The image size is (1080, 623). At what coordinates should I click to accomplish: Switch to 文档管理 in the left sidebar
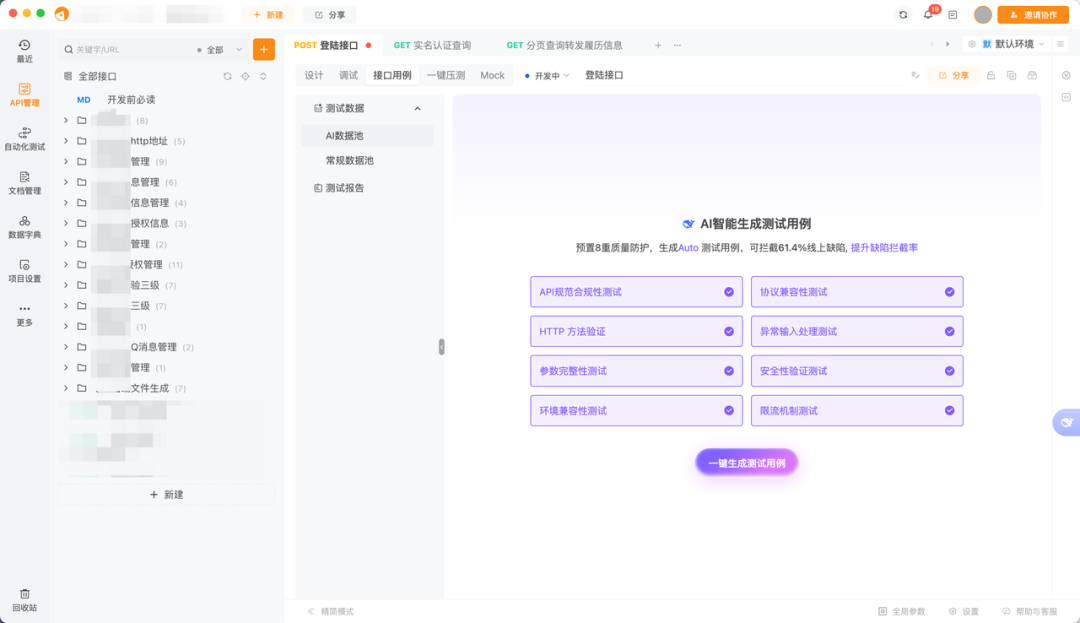[x=24, y=184]
